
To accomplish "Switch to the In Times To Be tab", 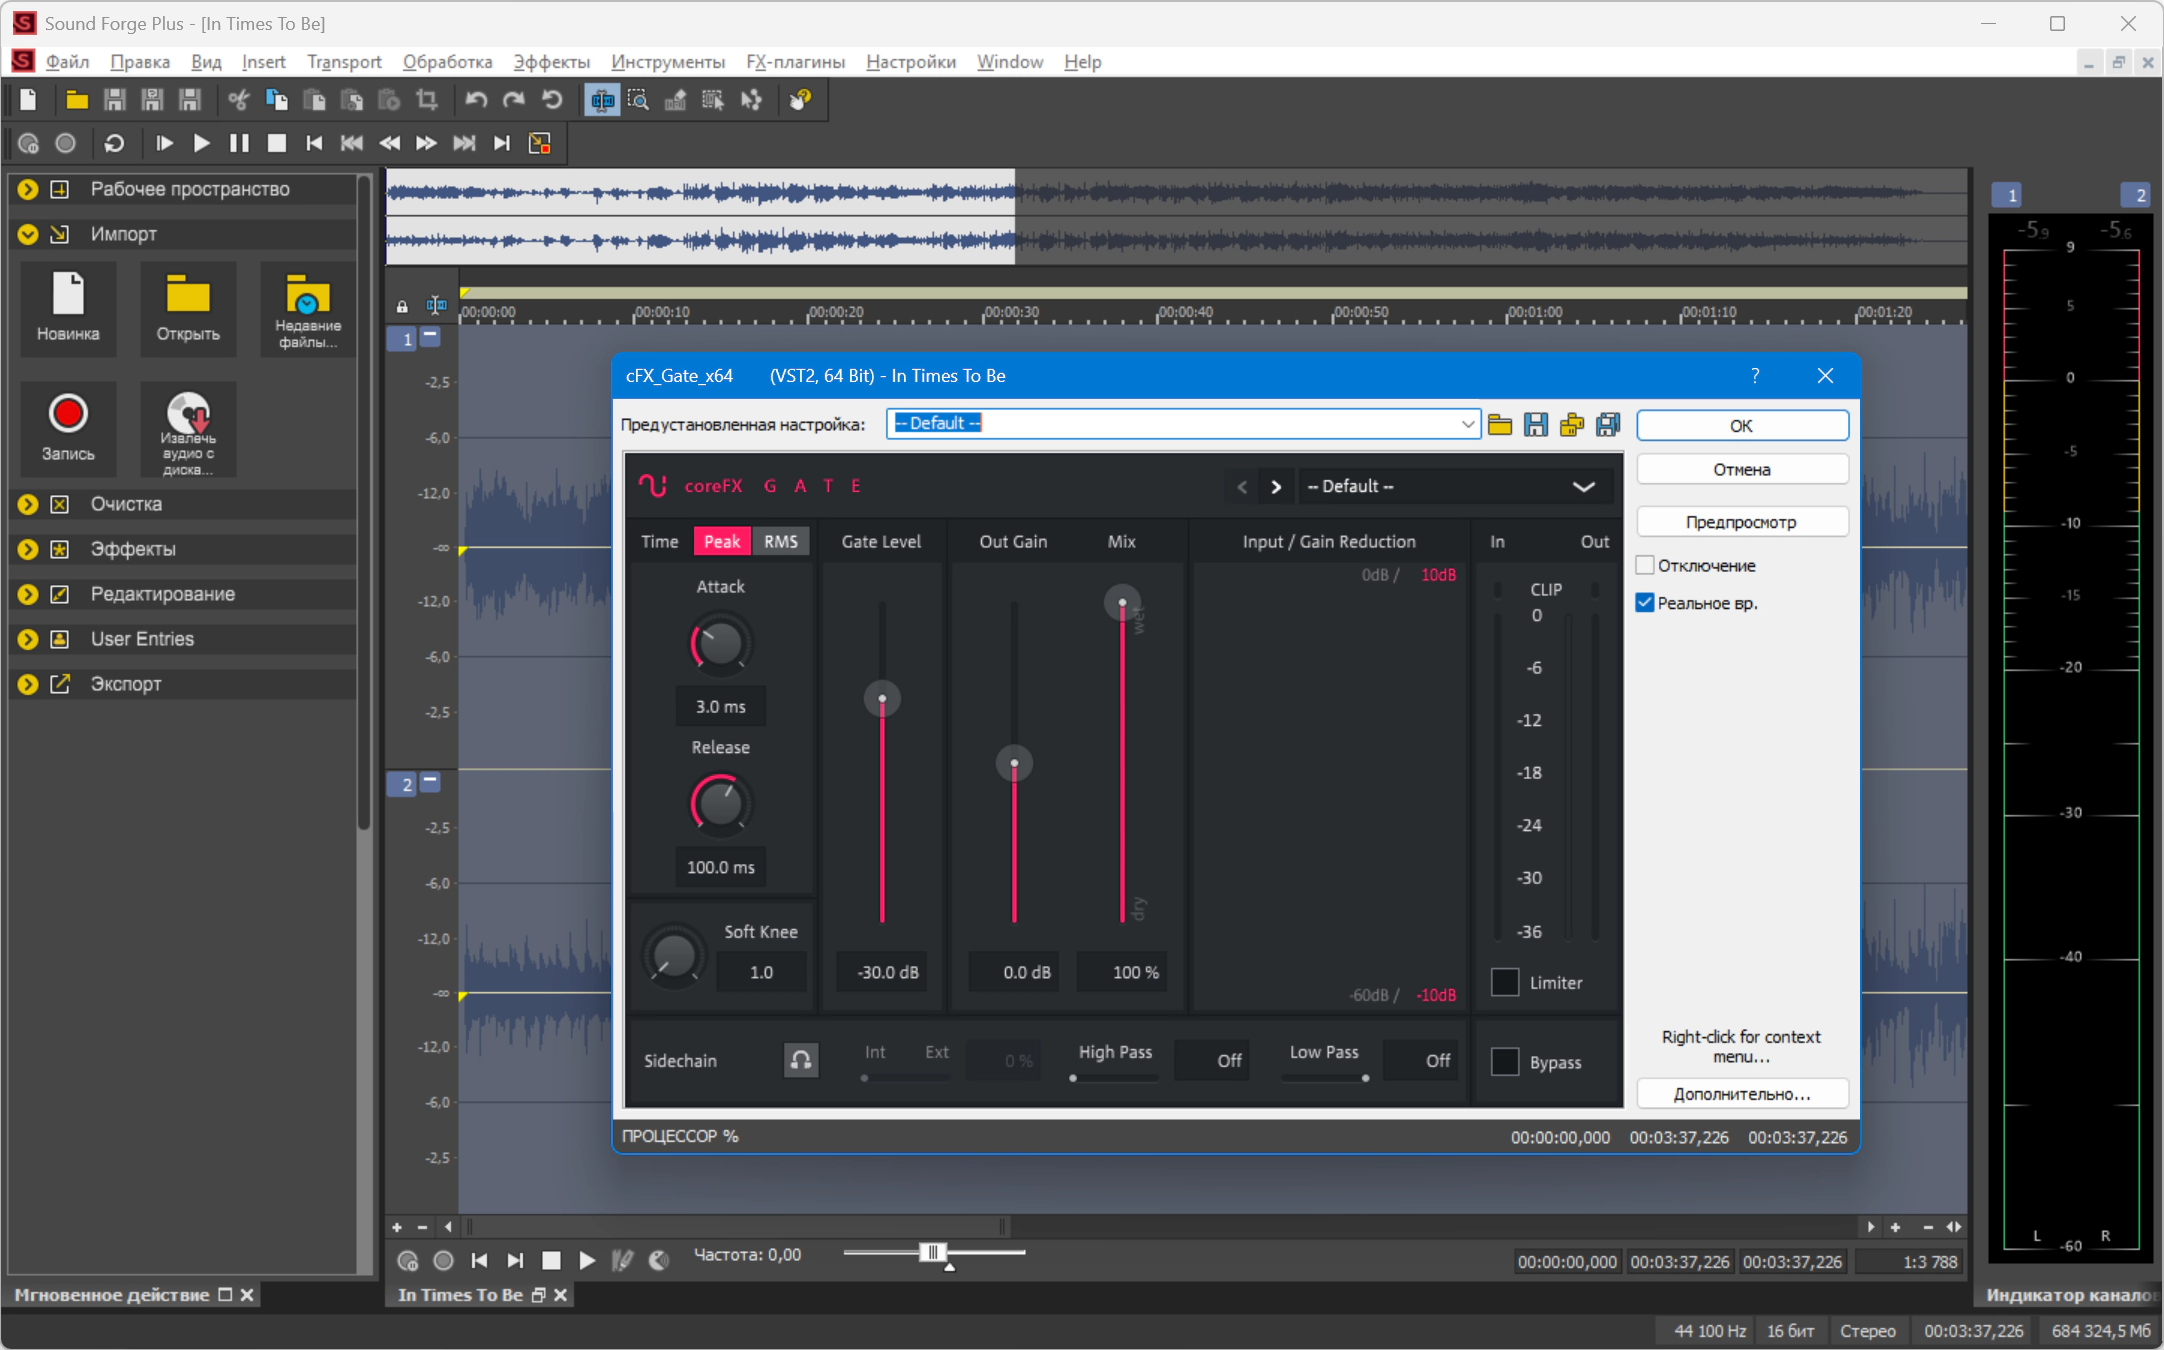I will (460, 1295).
